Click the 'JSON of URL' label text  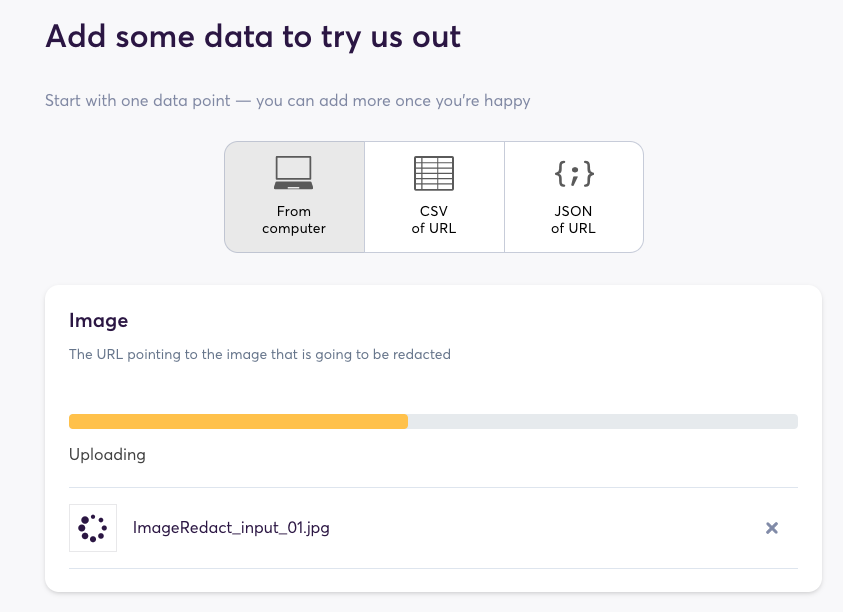(x=573, y=219)
